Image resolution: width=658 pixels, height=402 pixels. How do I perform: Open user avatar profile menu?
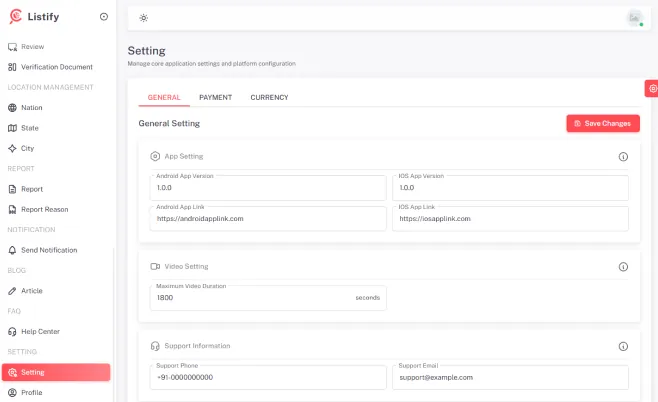(634, 18)
